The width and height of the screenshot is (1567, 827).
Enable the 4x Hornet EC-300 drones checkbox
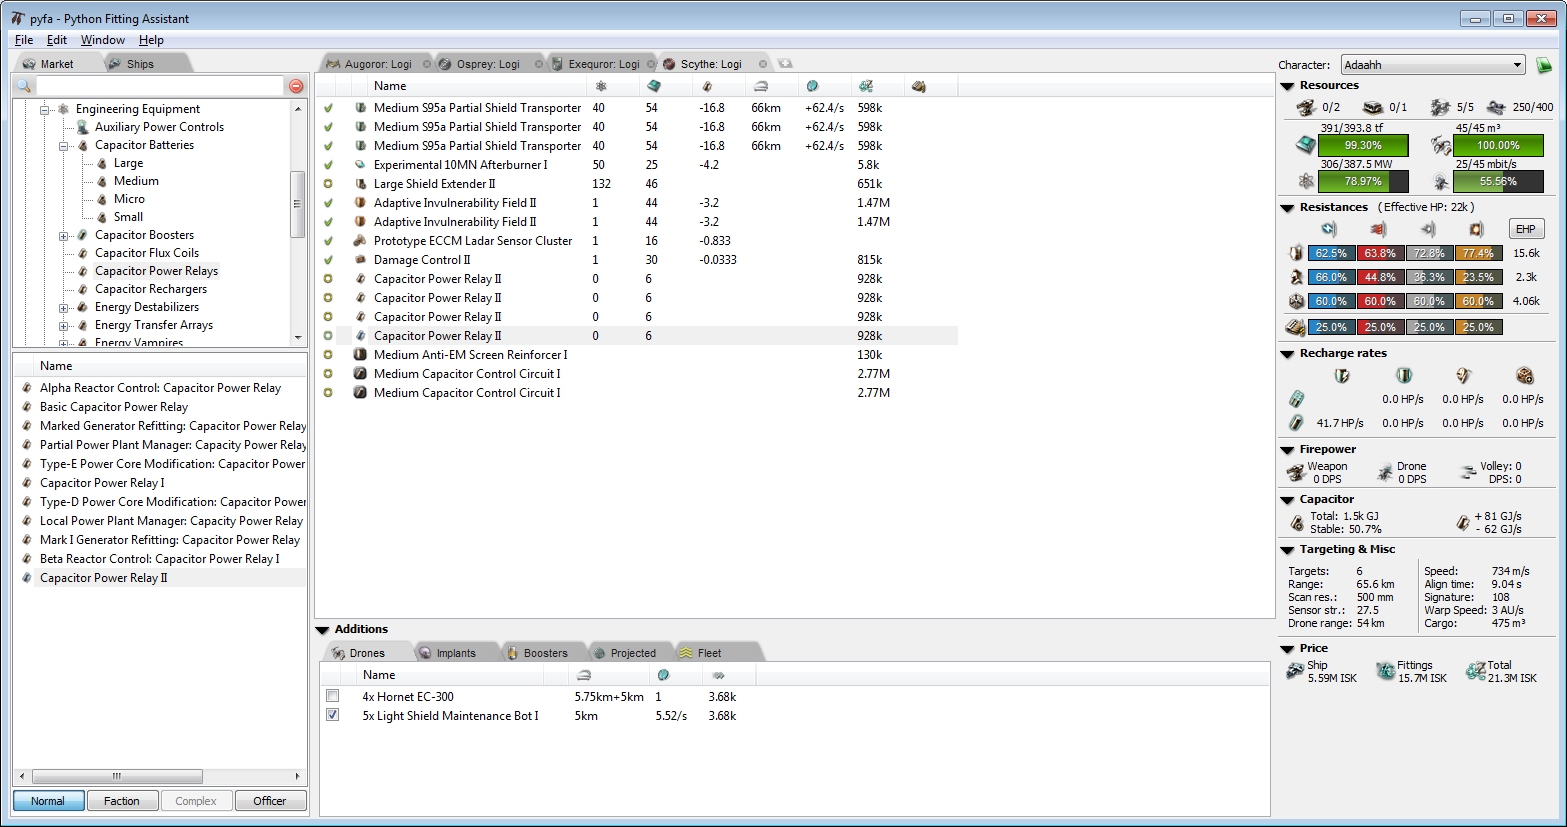tap(333, 696)
